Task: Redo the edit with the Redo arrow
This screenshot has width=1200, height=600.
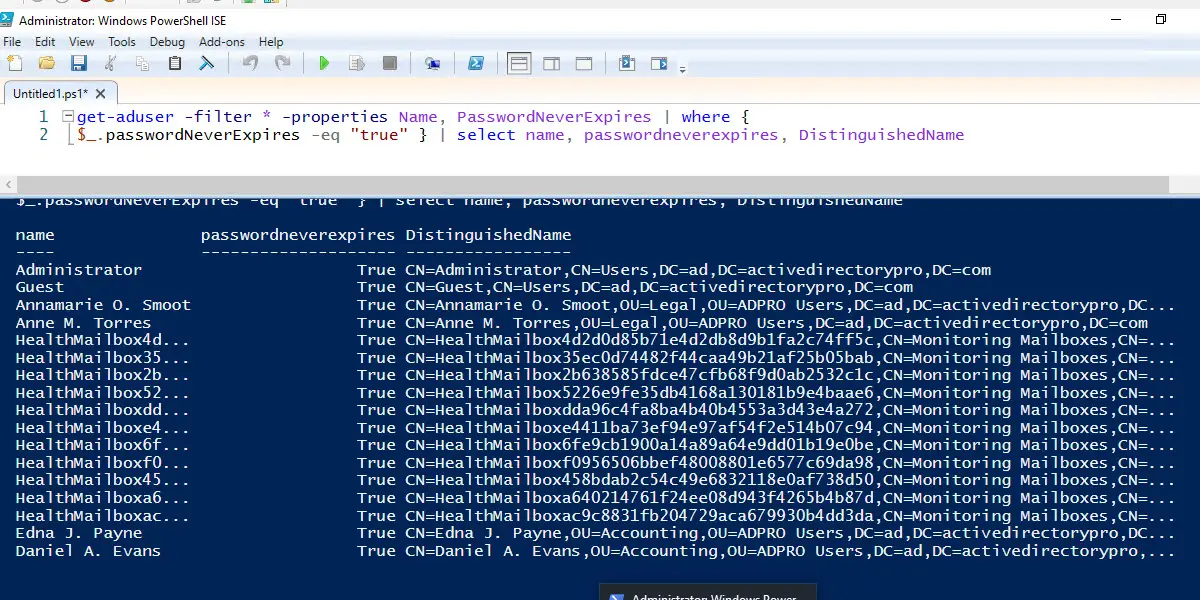Action: pos(283,63)
